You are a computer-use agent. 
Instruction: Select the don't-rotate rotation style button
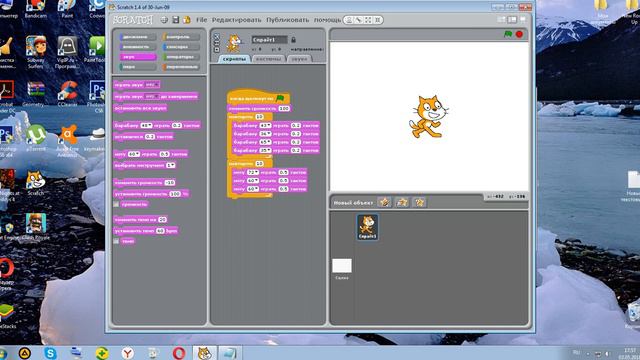click(217, 49)
